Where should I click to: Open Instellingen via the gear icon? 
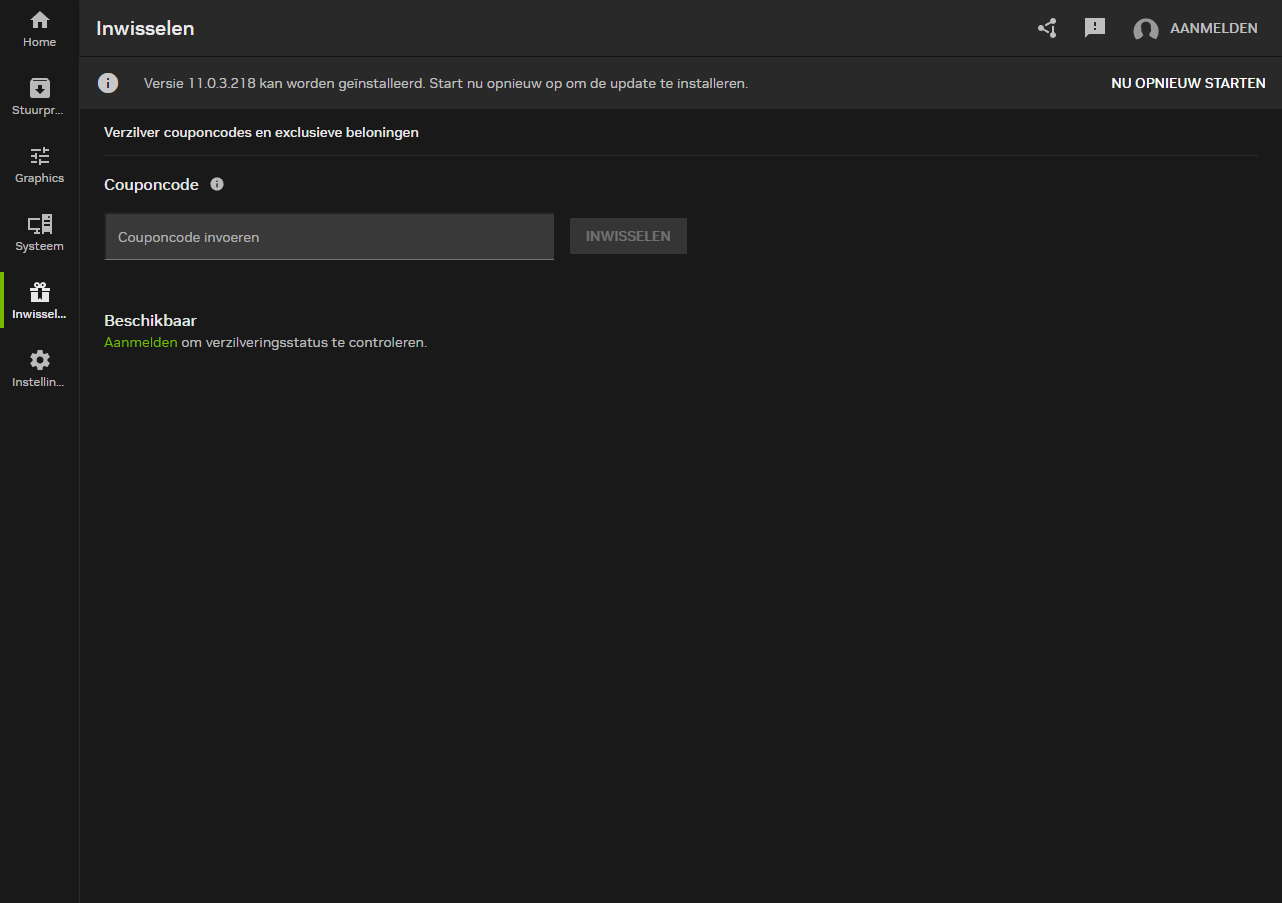point(40,360)
